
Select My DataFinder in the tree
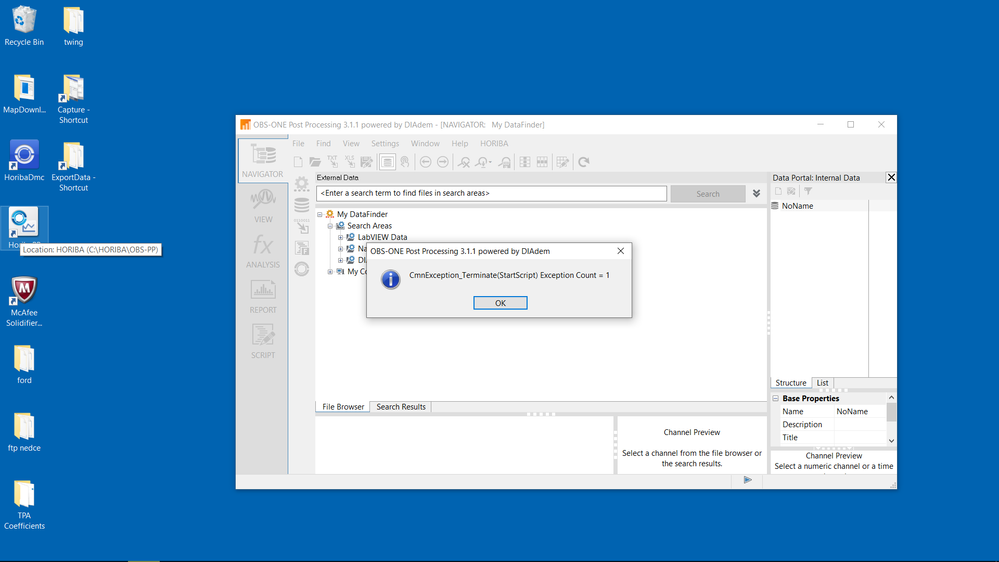point(362,214)
